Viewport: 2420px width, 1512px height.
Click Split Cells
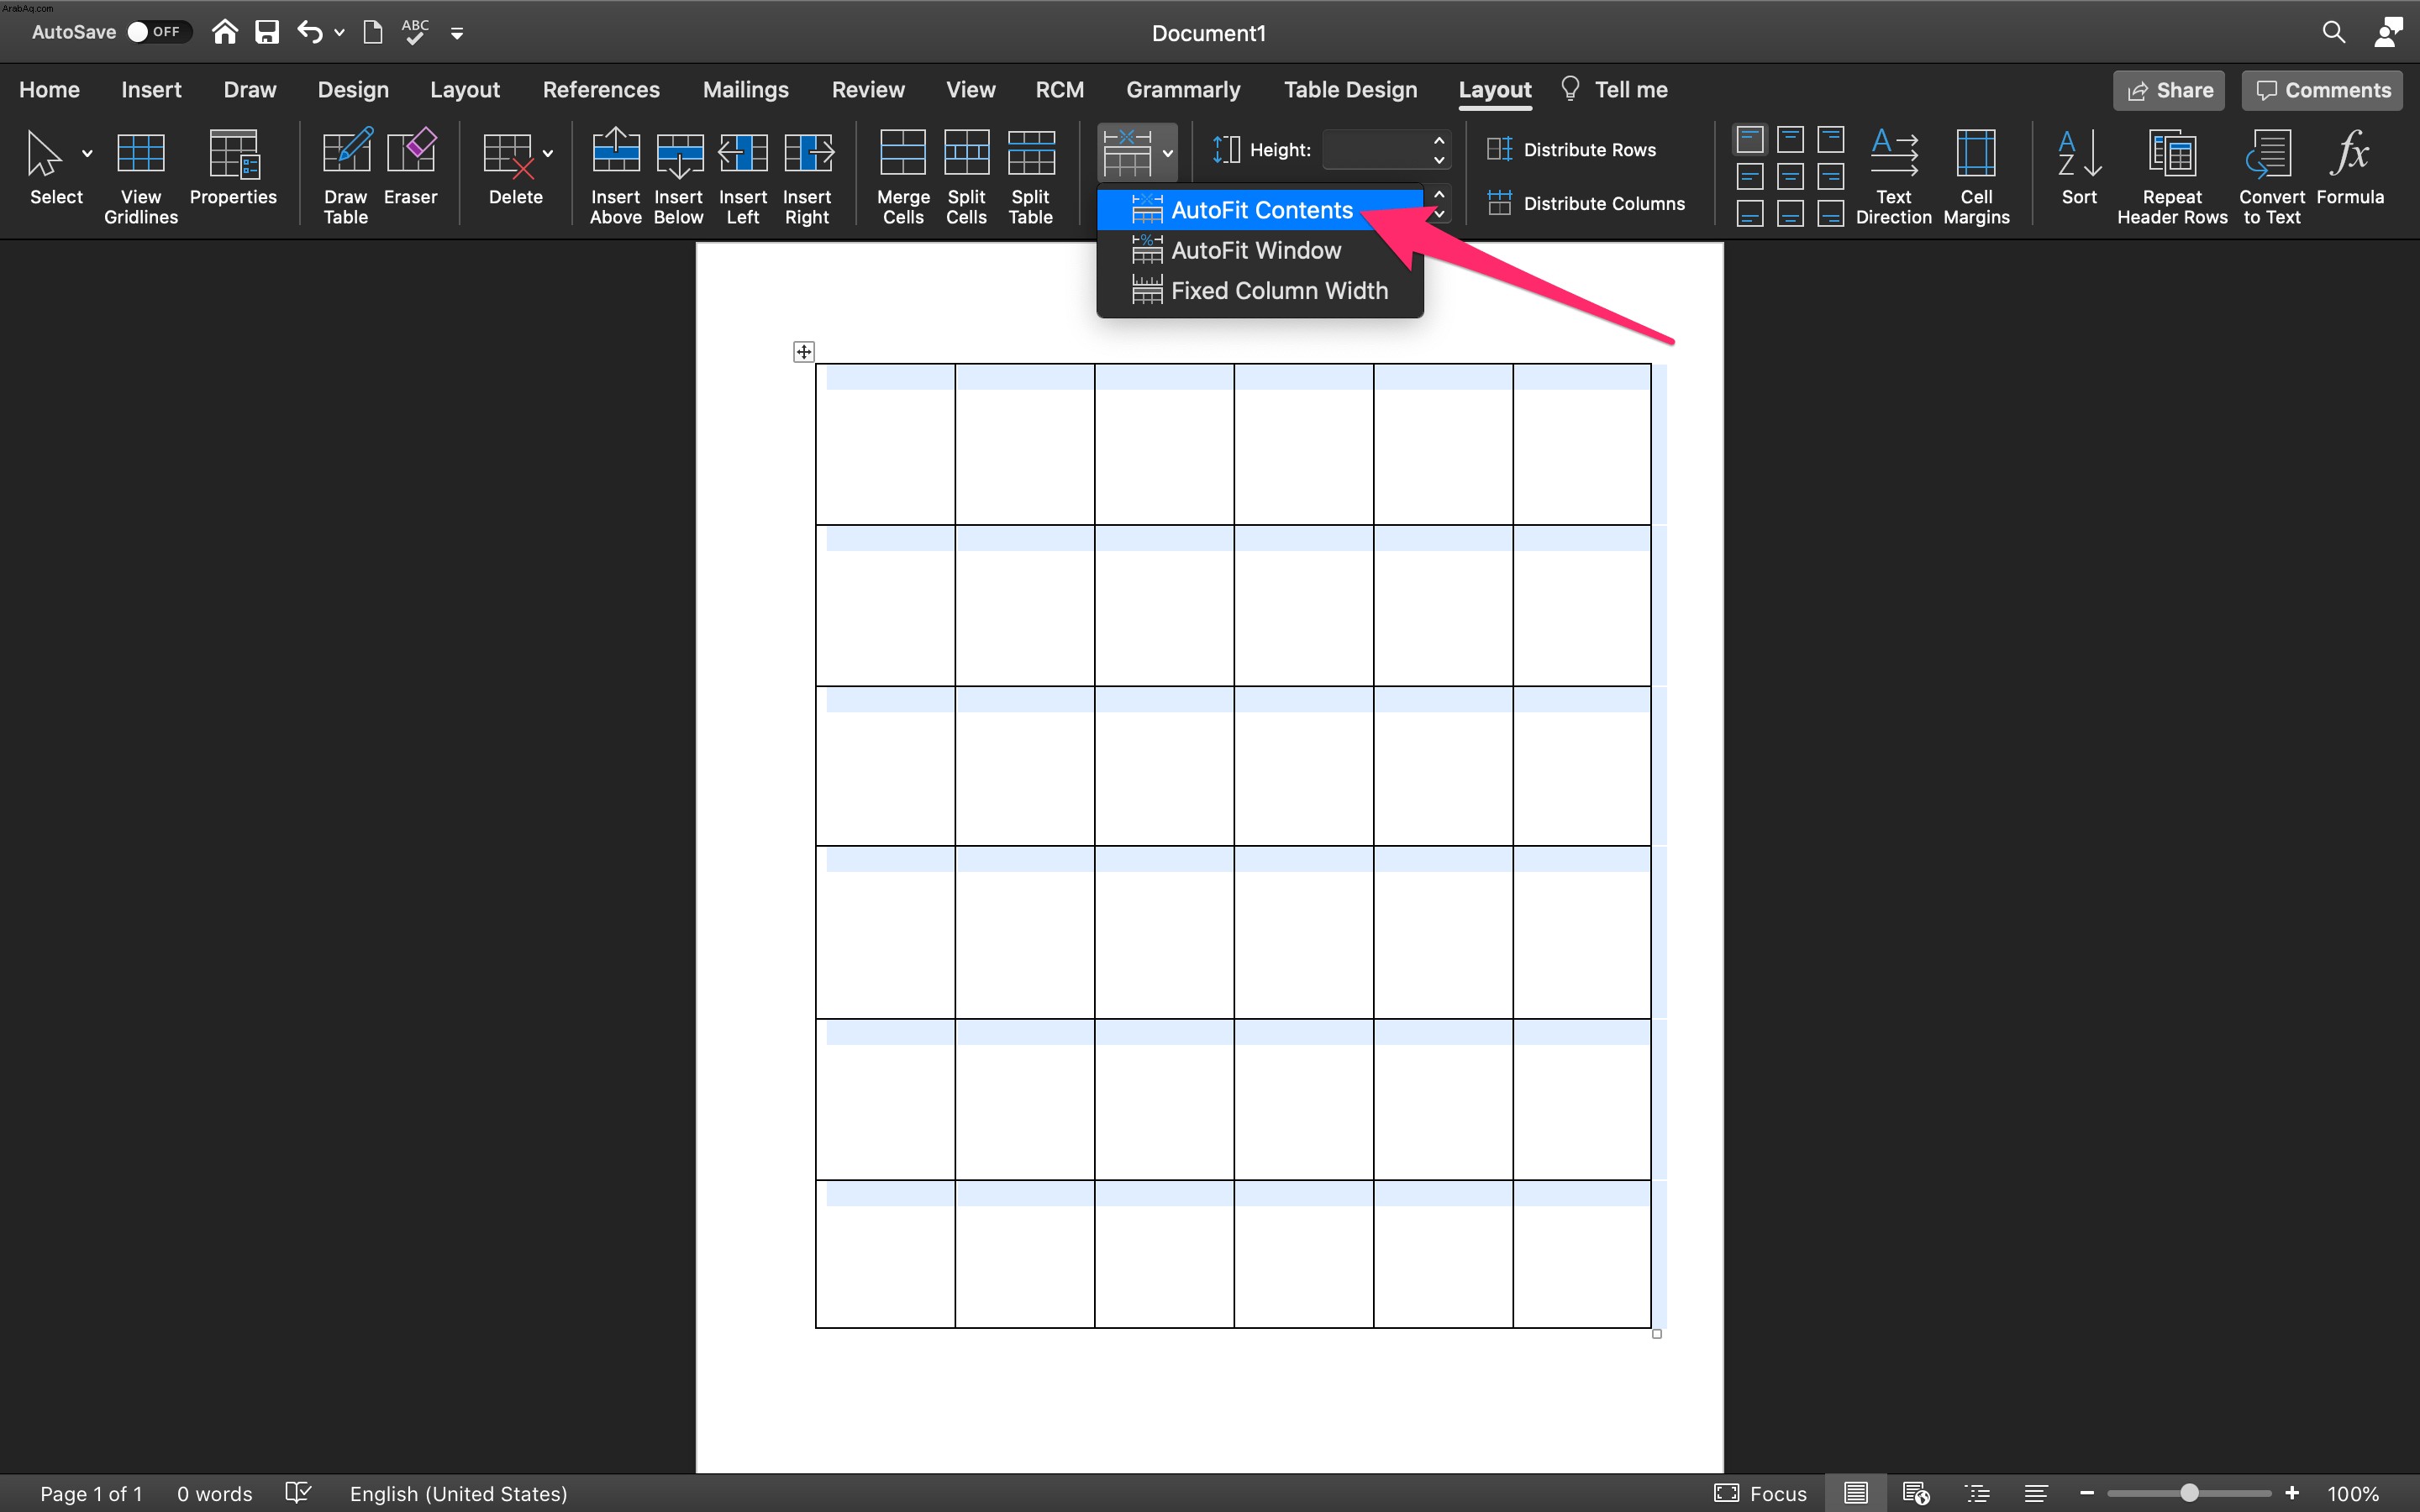point(967,176)
